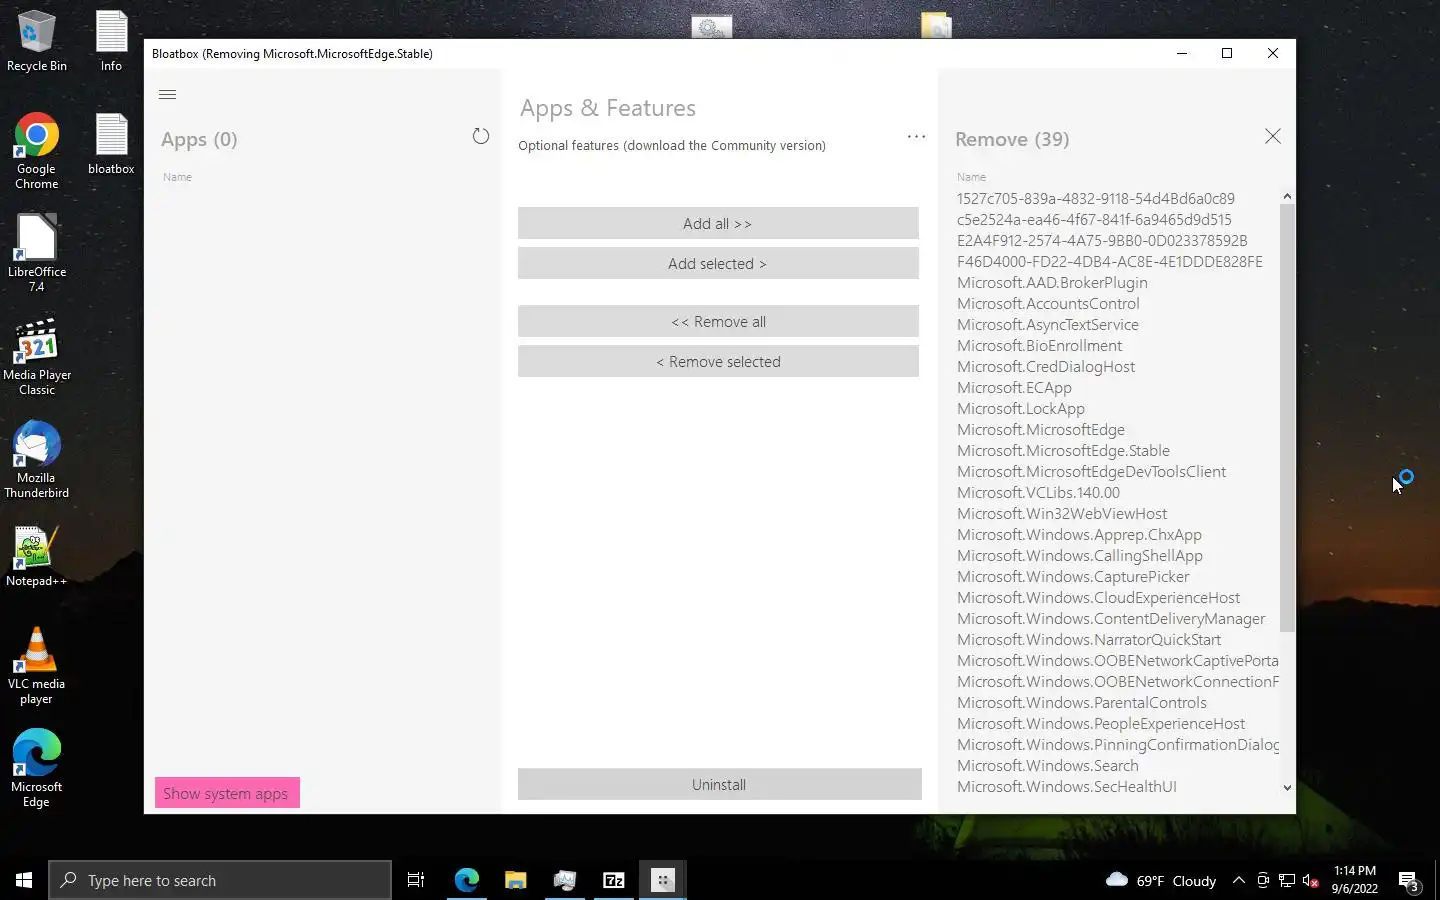
Task: Open the three-dots options menu
Action: click(x=916, y=136)
